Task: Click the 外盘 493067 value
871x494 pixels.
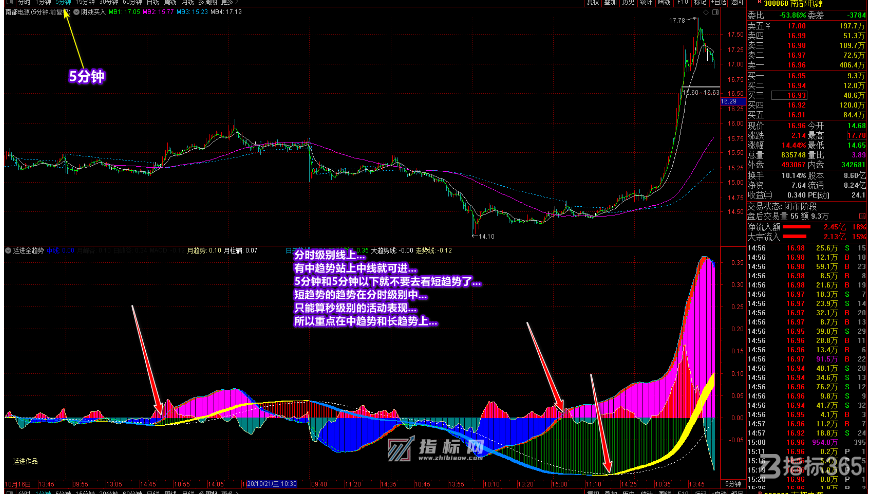Action: 793,165
